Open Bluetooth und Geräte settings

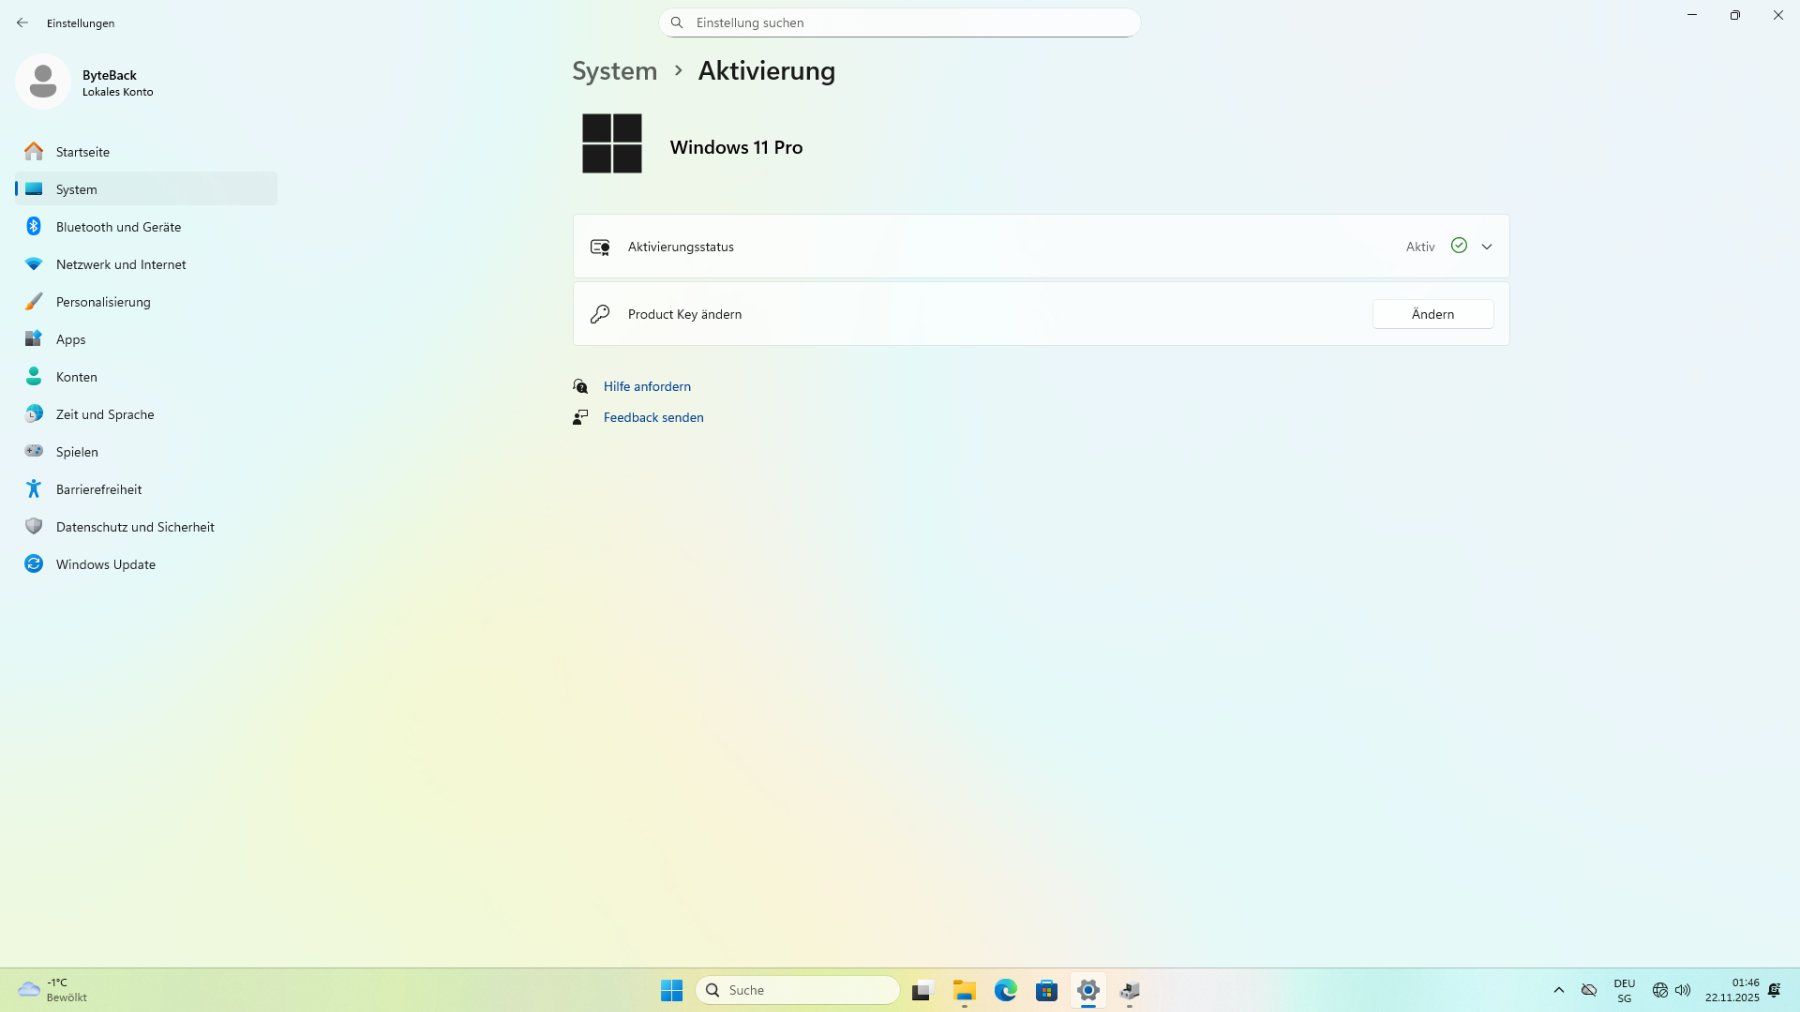(x=146, y=227)
